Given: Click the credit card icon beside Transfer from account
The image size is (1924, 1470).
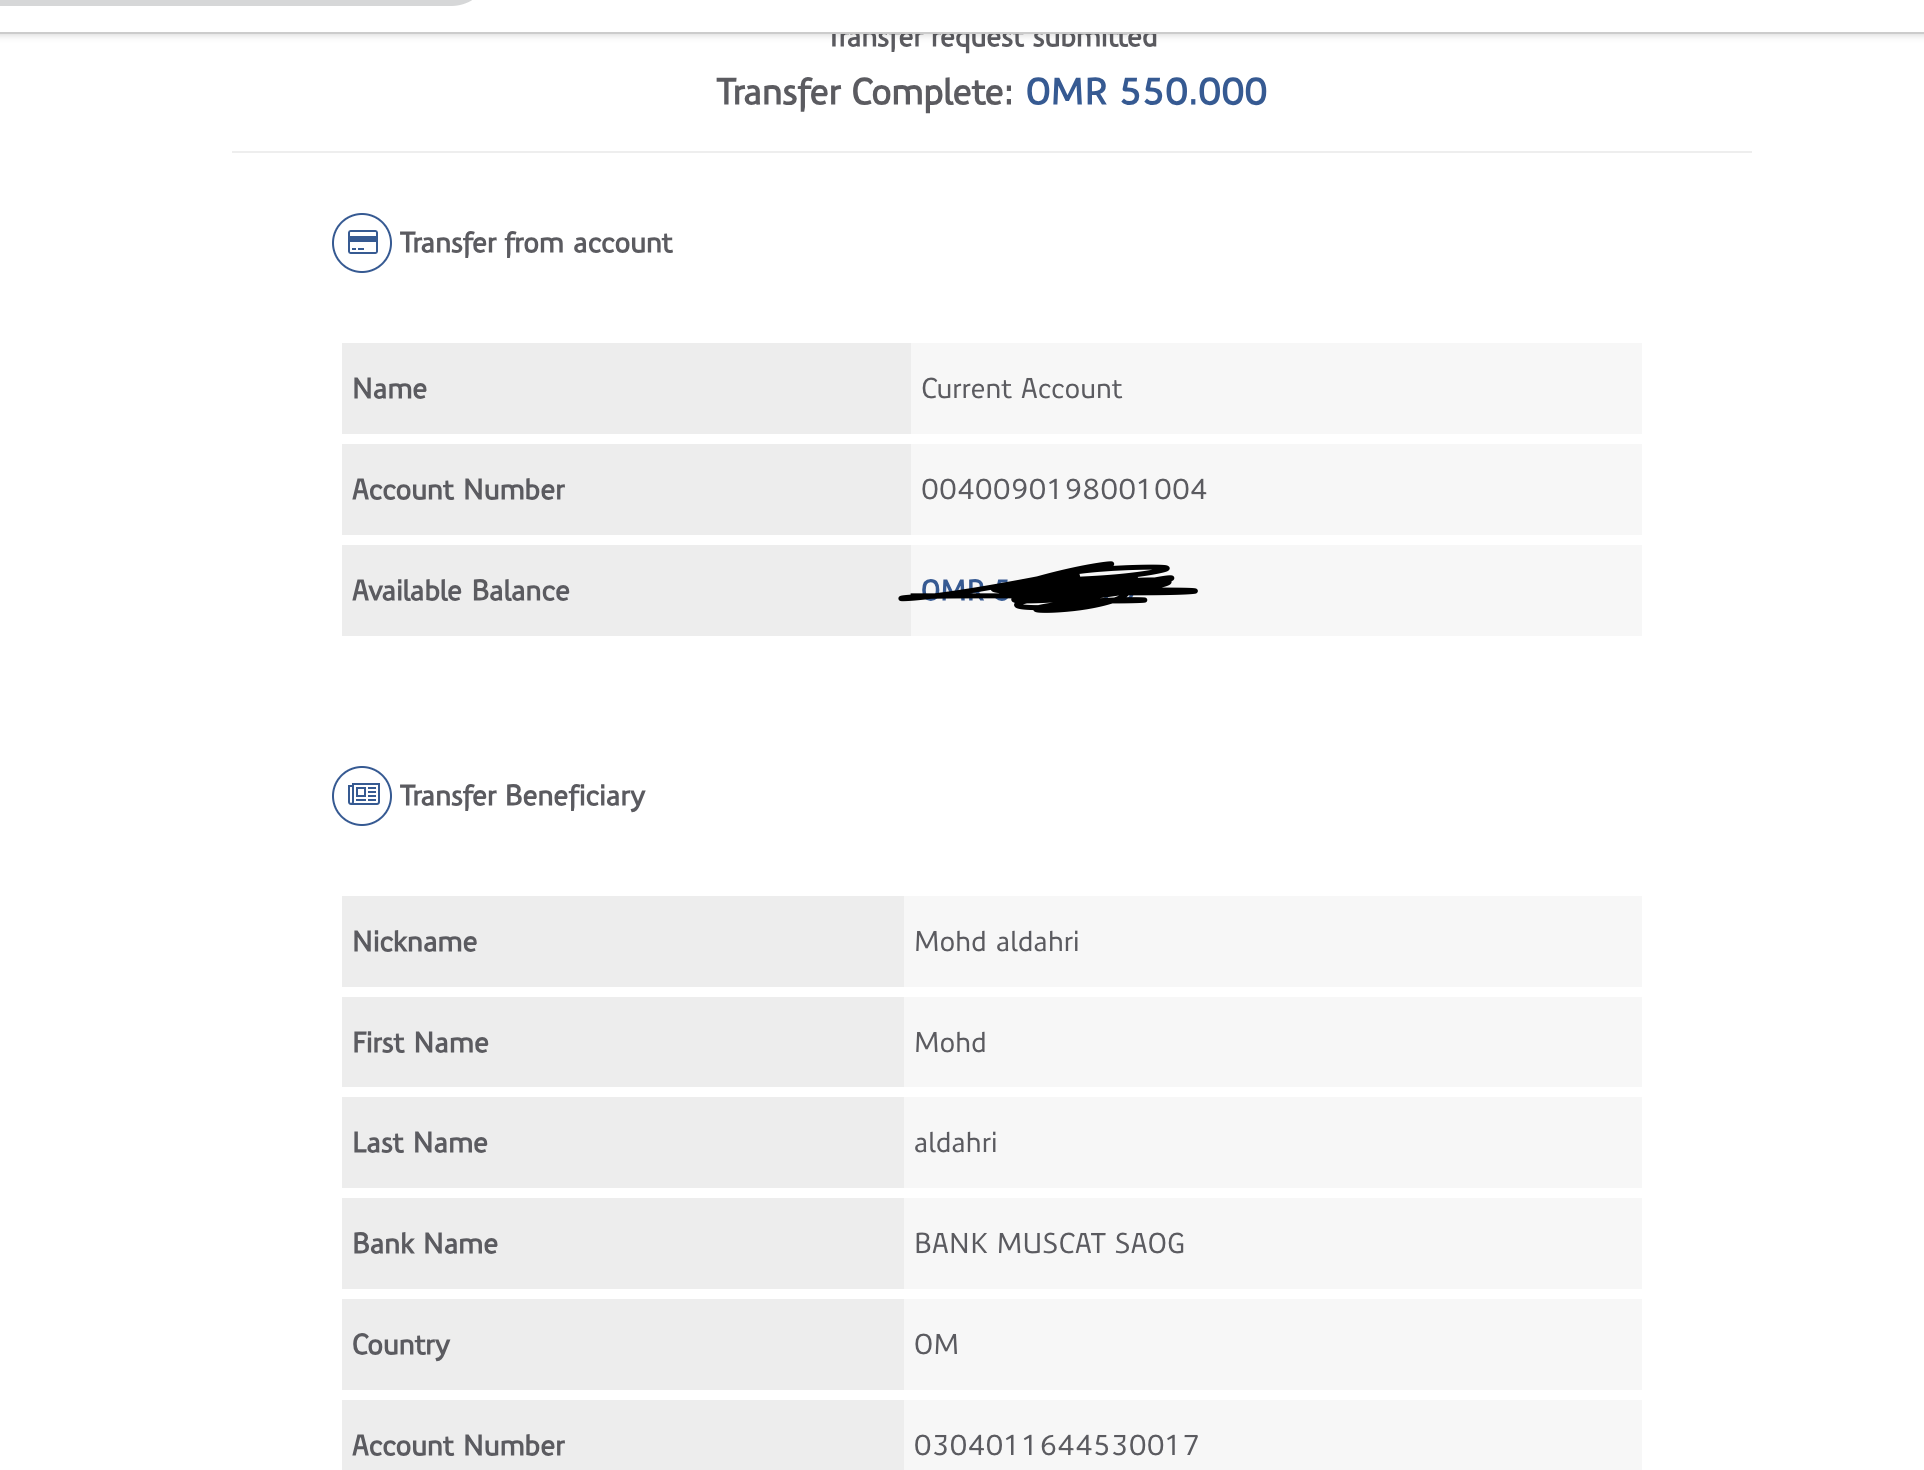Looking at the screenshot, I should click(x=361, y=243).
